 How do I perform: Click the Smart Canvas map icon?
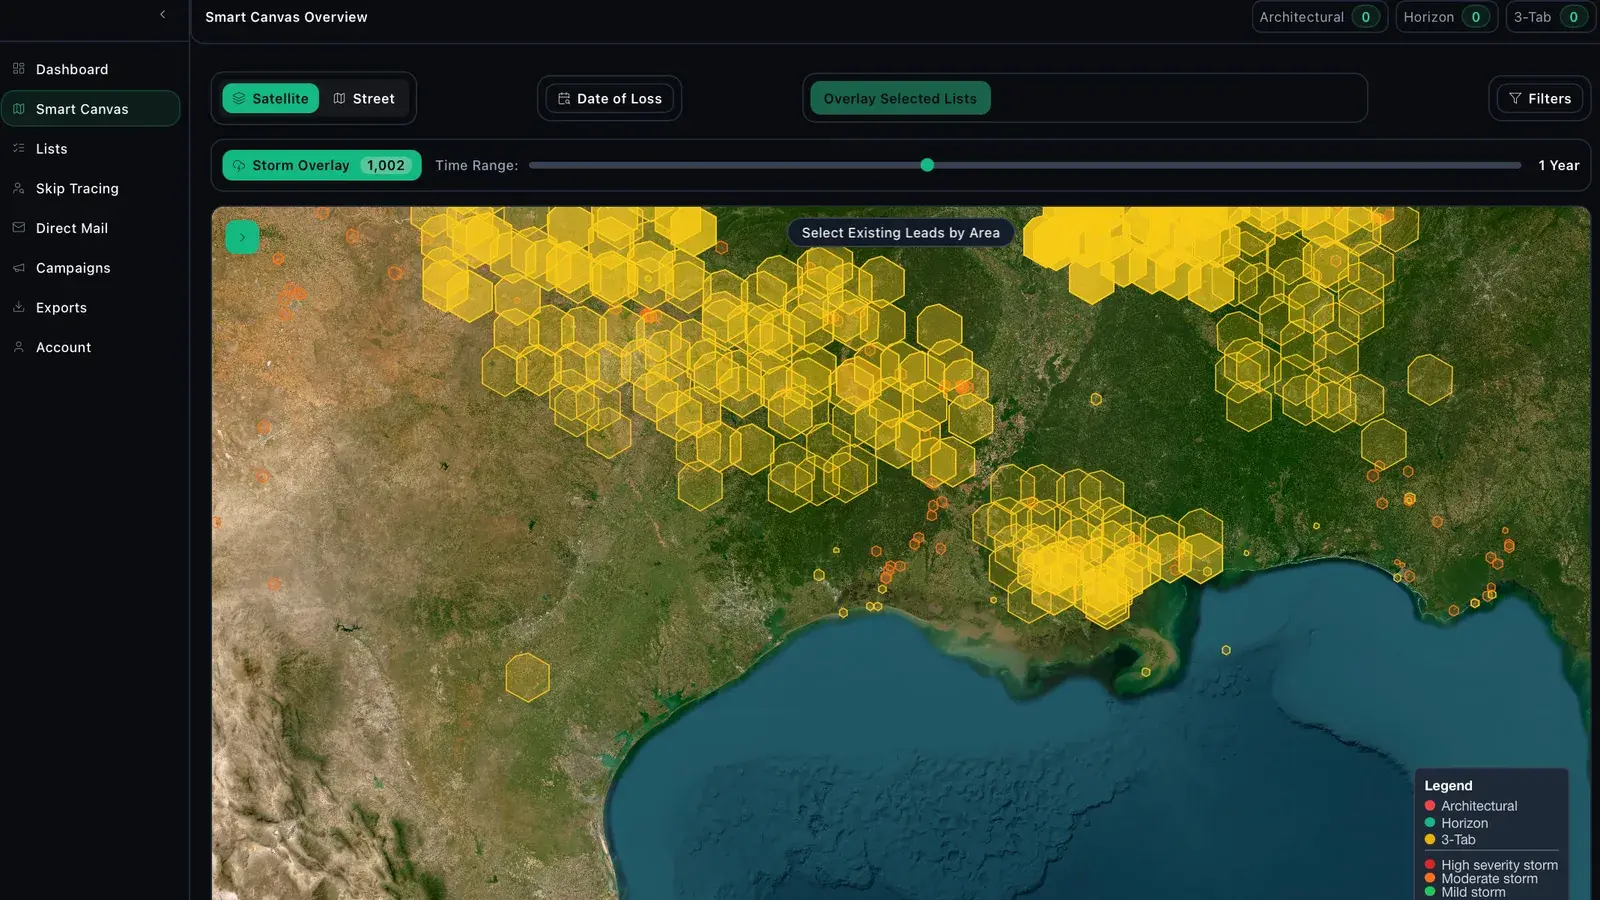18,109
